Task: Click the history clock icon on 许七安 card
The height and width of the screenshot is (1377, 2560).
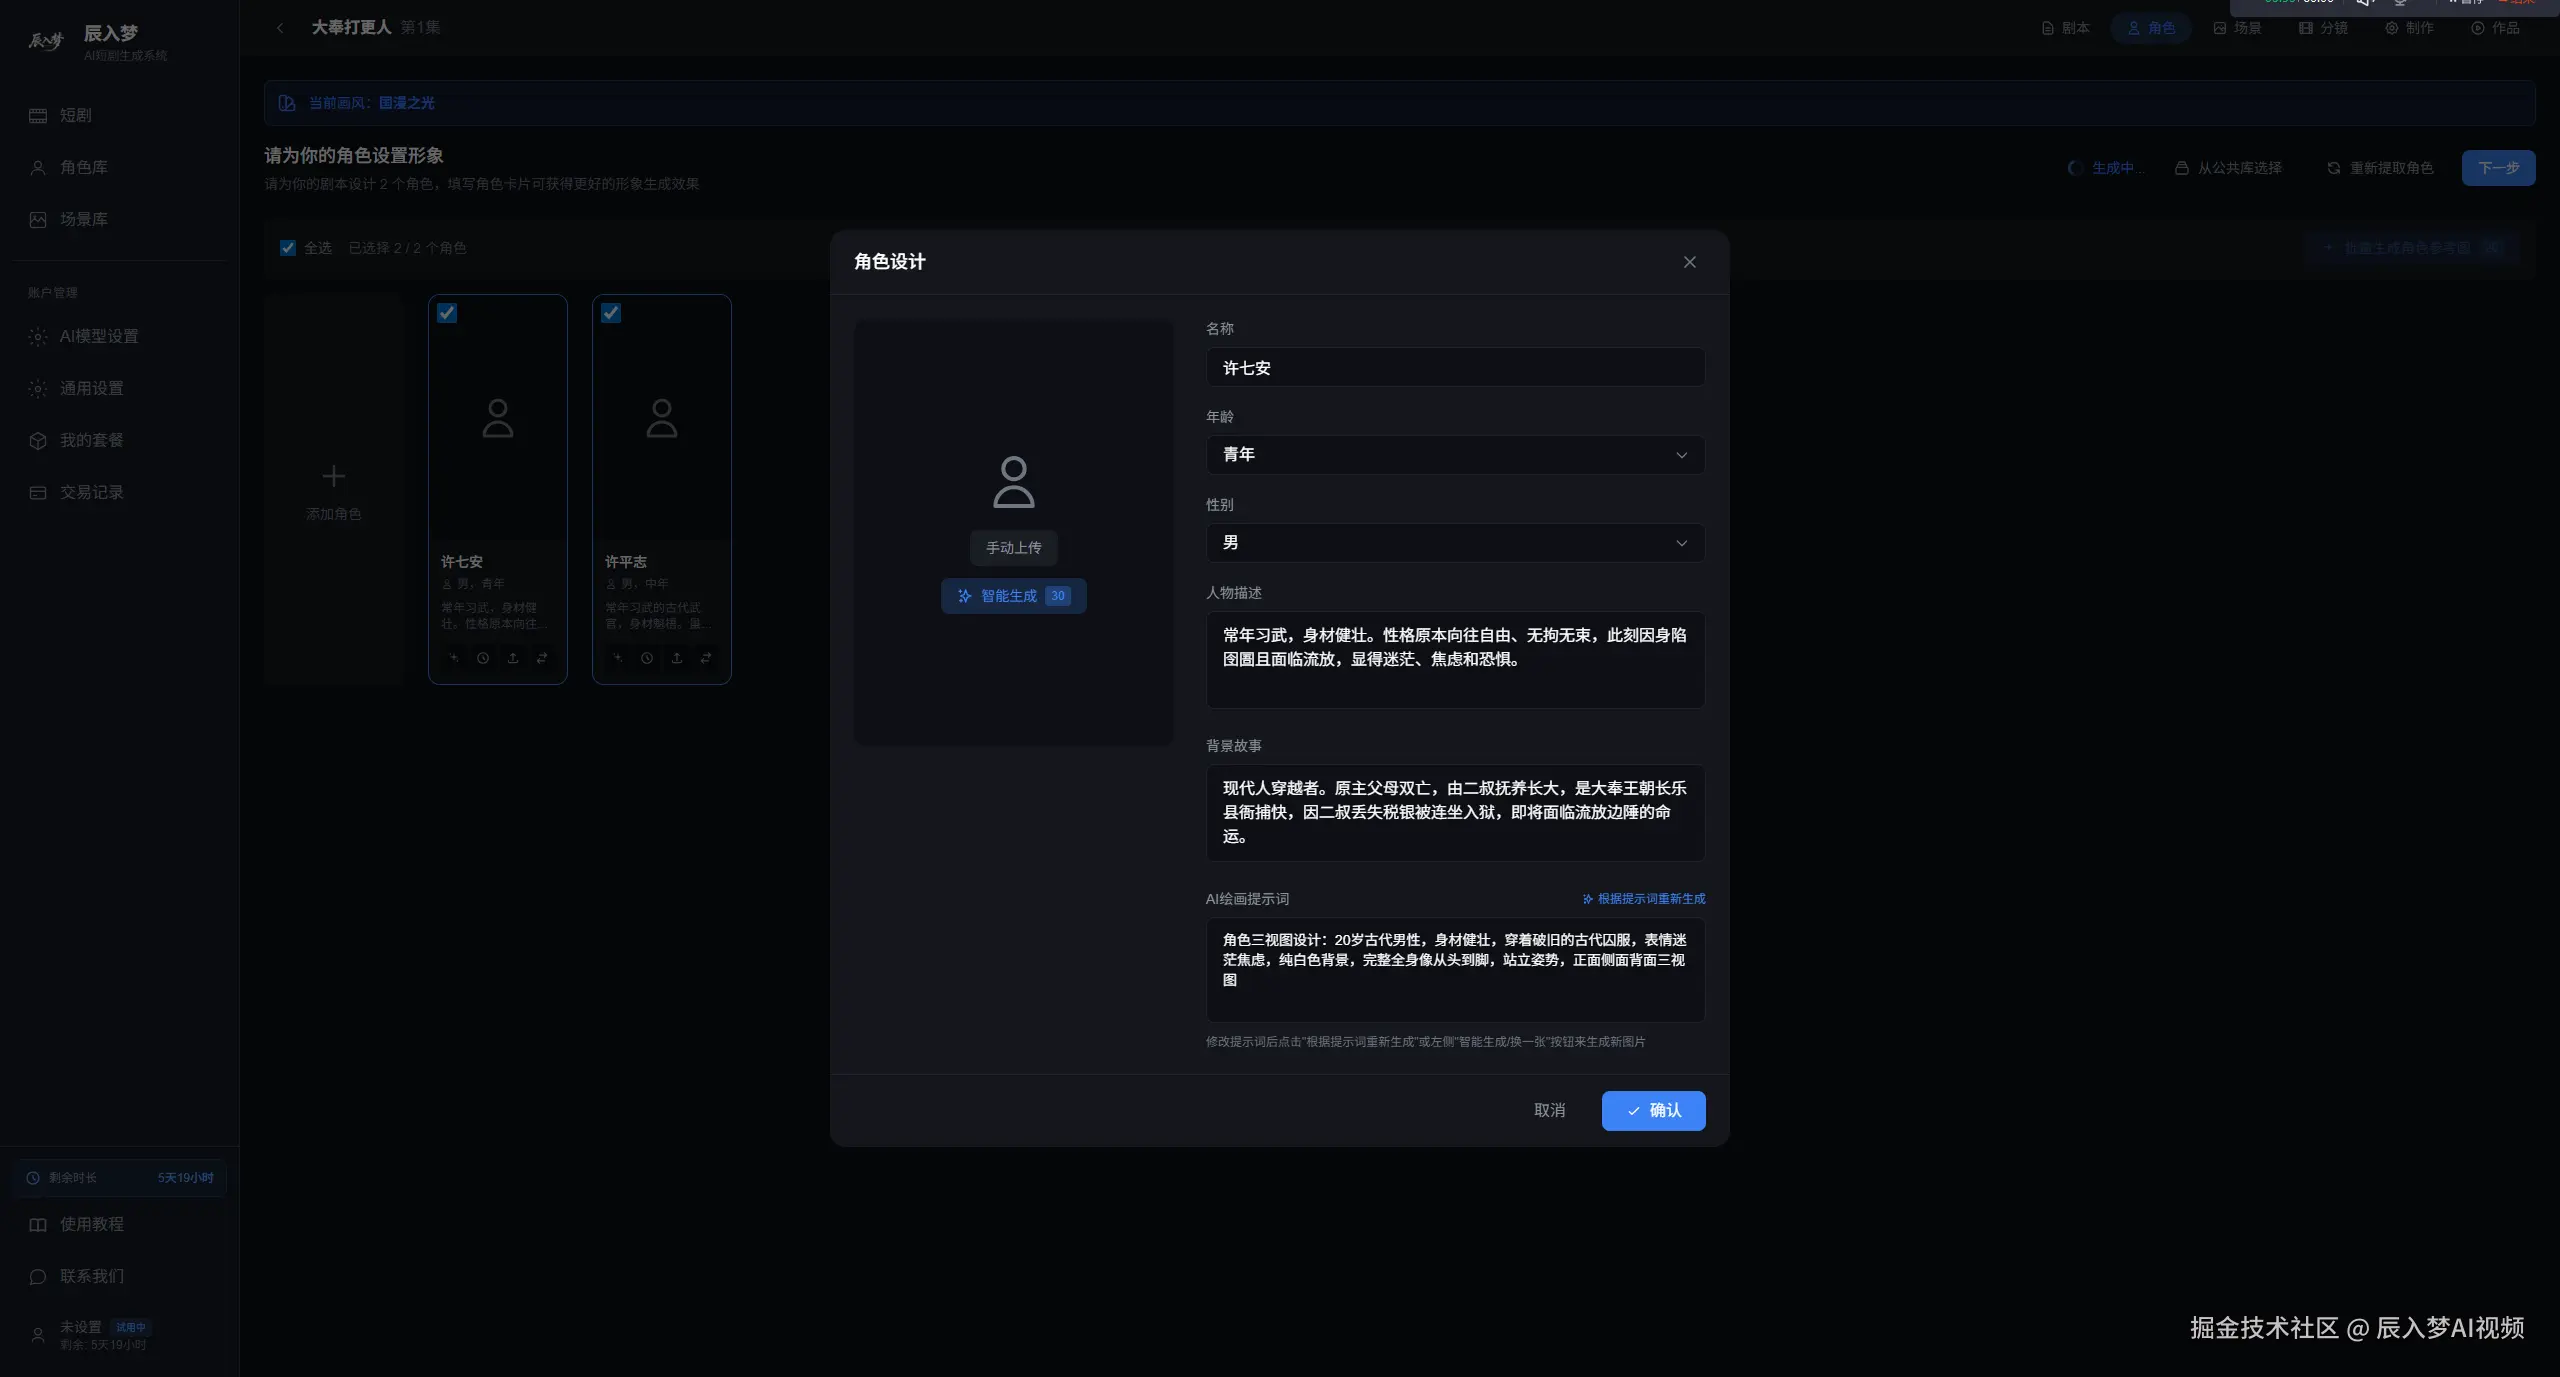Action: pyautogui.click(x=483, y=658)
